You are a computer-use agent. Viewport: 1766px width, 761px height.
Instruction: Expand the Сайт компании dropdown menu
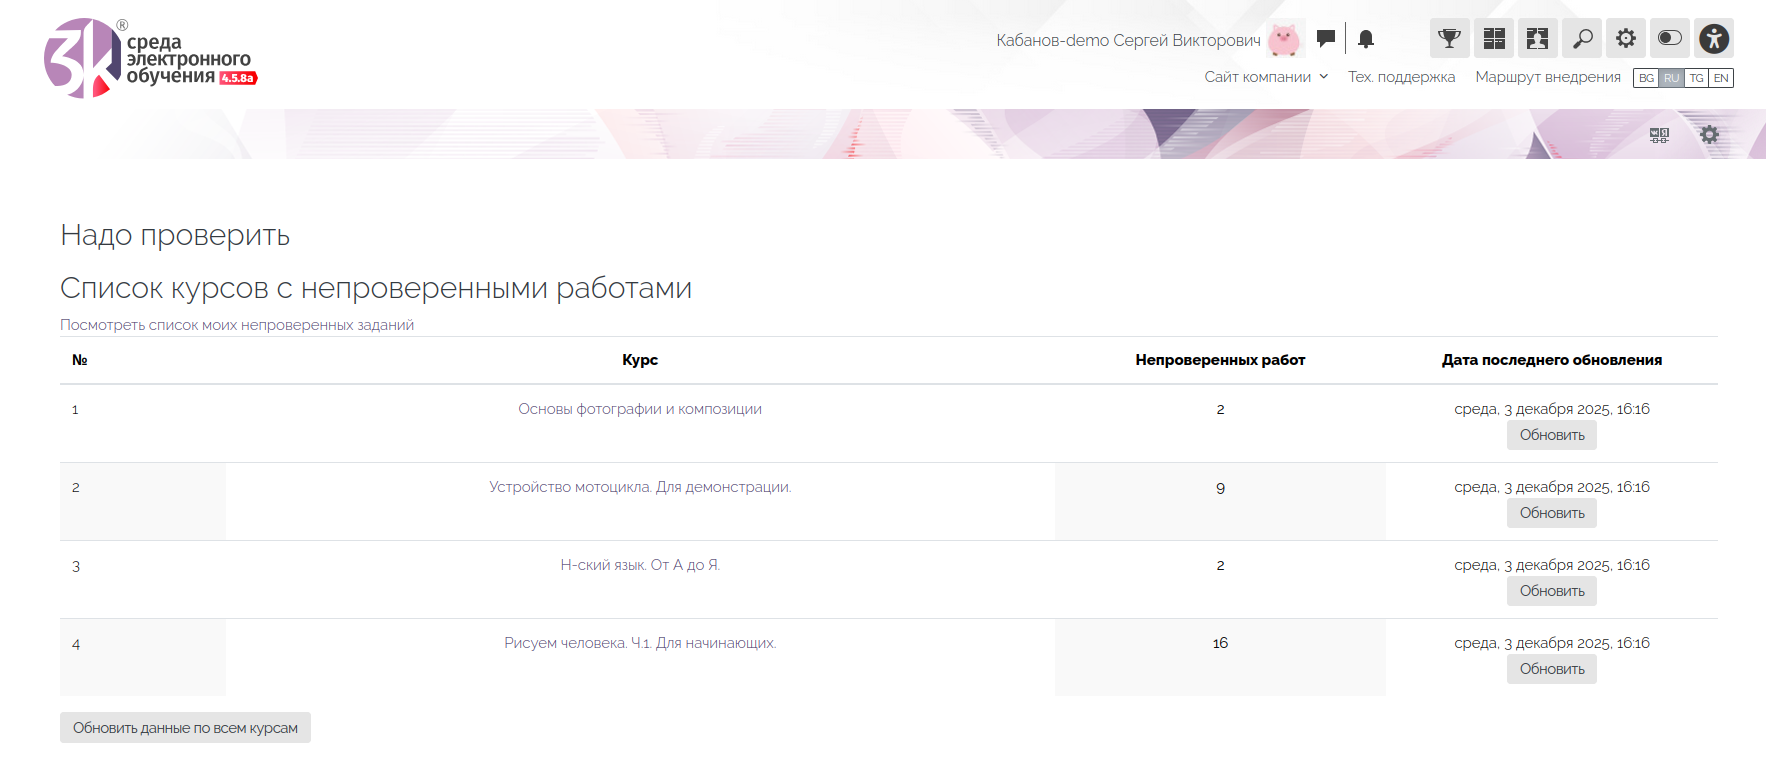pyautogui.click(x=1266, y=77)
